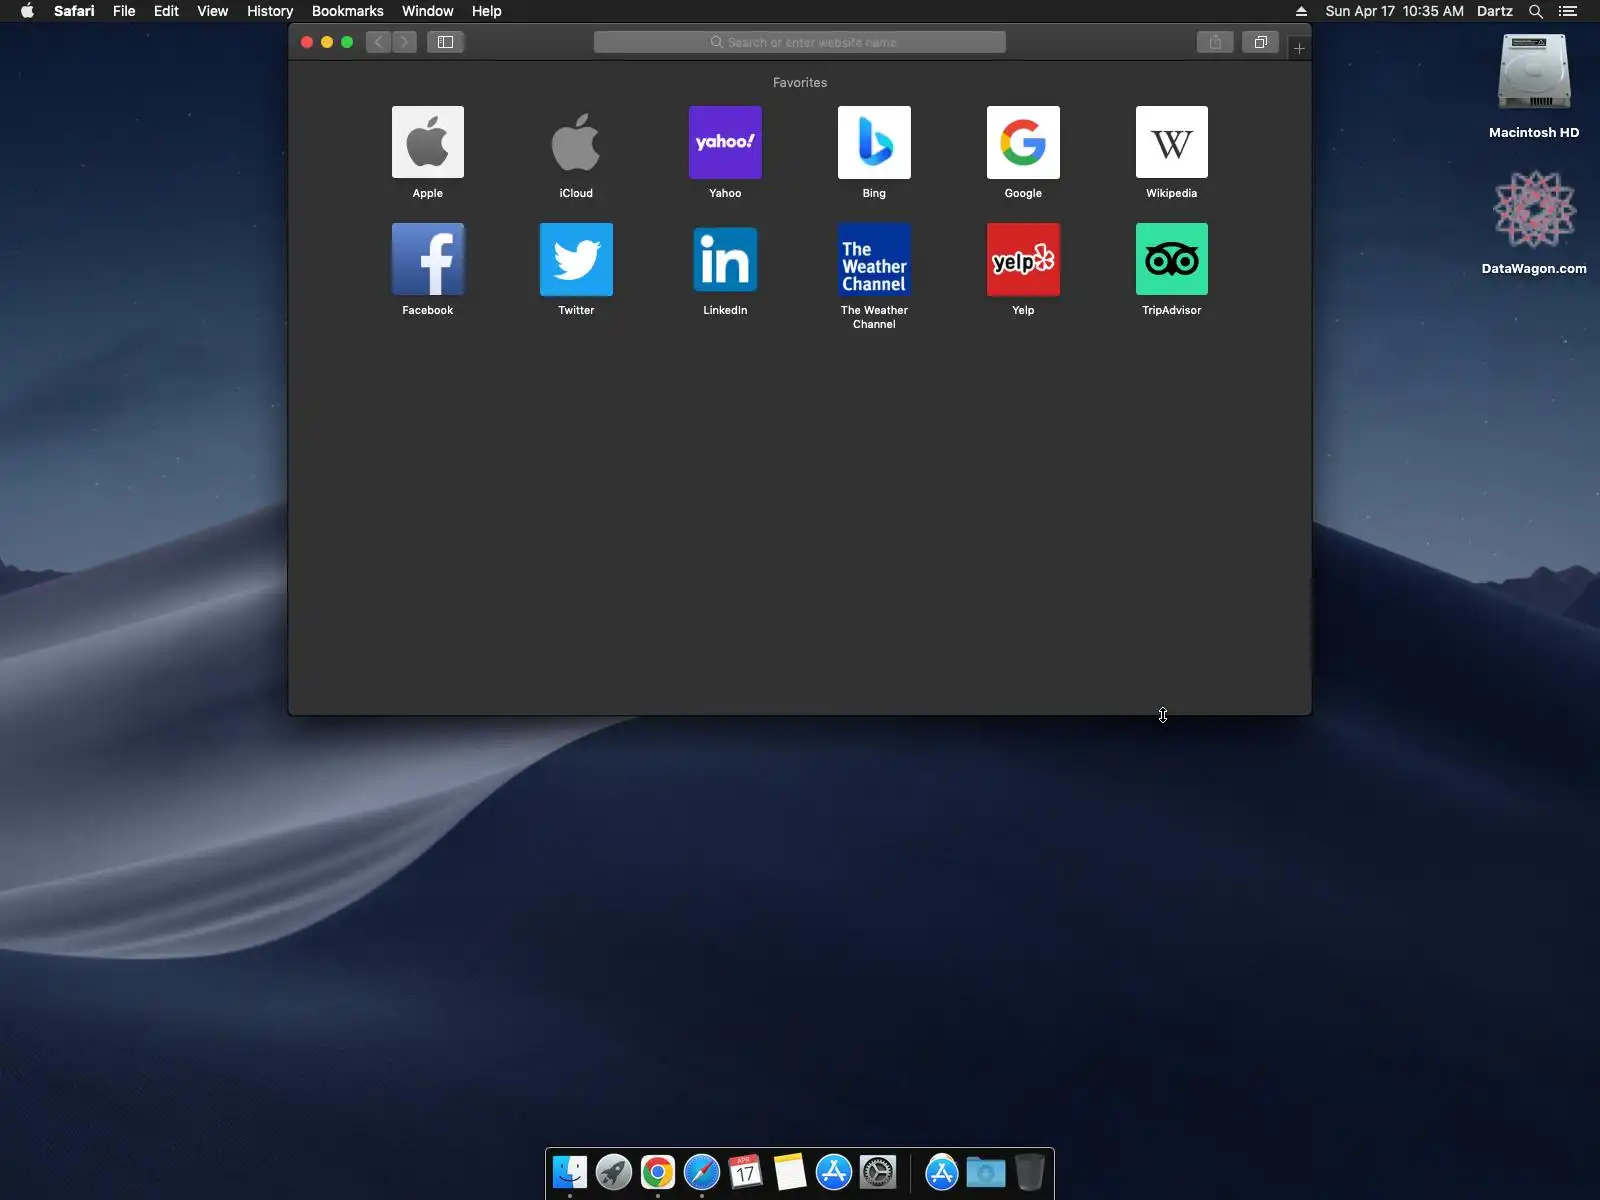Open Calendar from the Dock
1600x1200 pixels.
pyautogui.click(x=746, y=1172)
